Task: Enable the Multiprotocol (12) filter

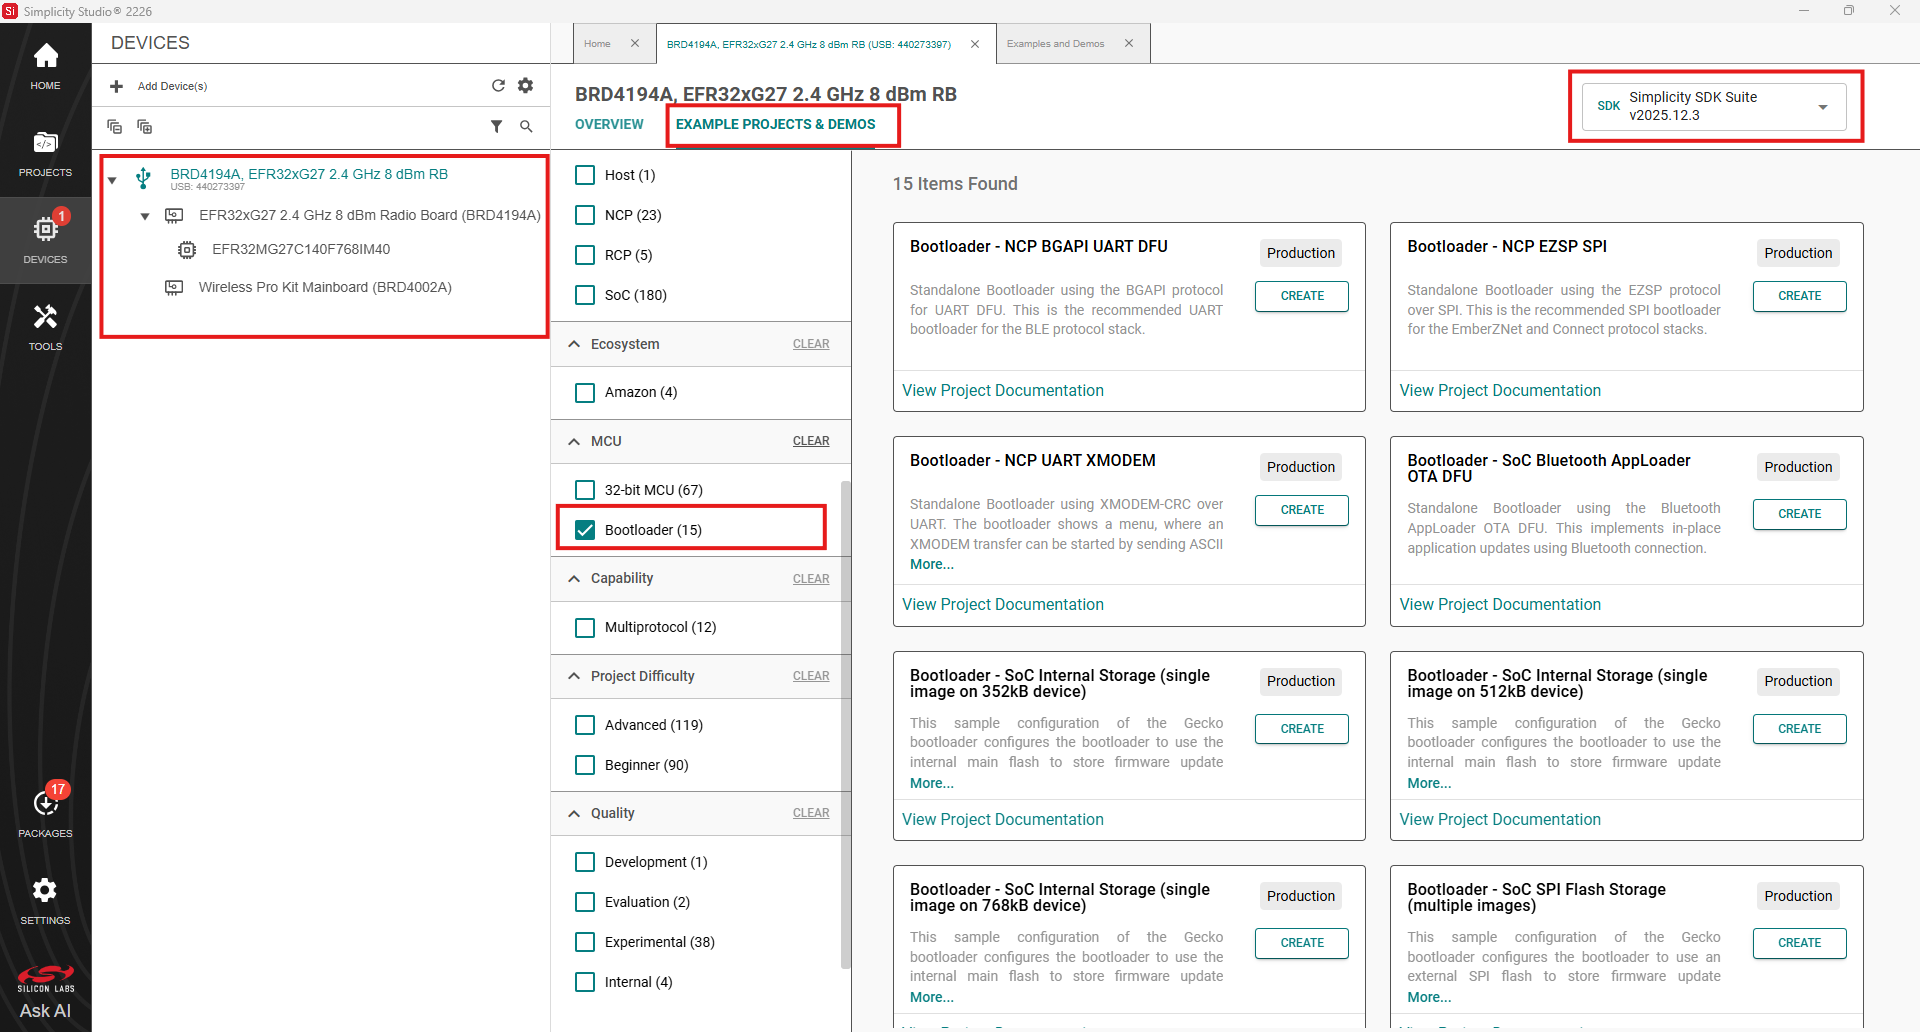Action: coord(585,627)
